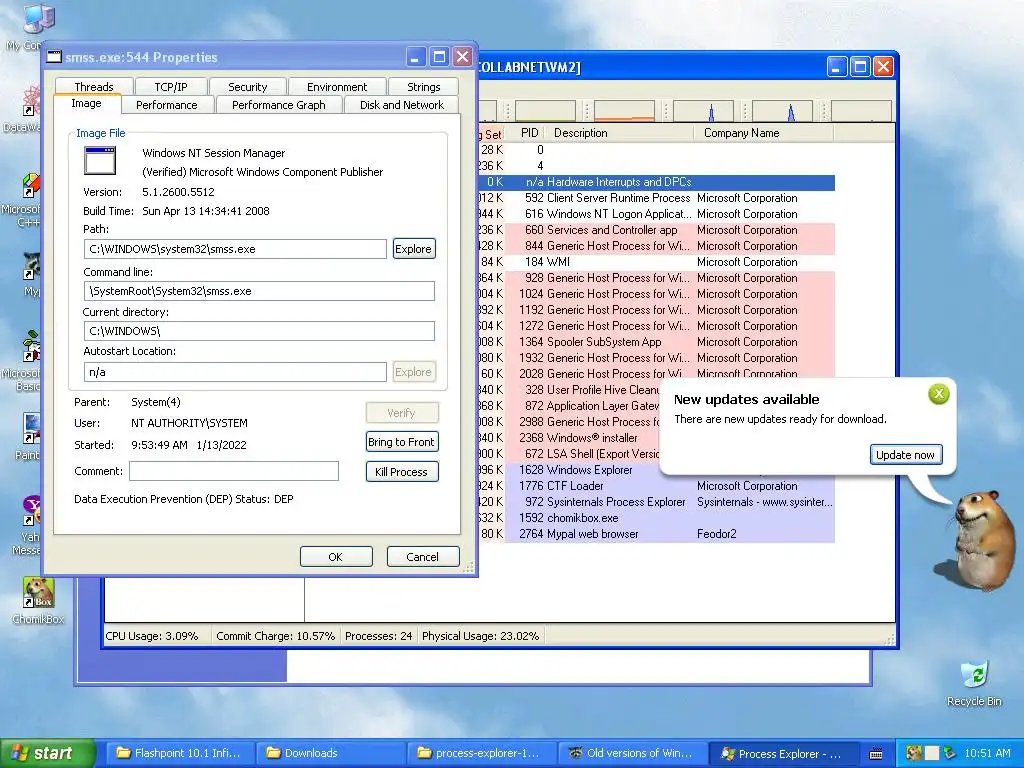Switch to Flashpoint 10.1 taskbar item
1024x768 pixels.
pos(181,754)
